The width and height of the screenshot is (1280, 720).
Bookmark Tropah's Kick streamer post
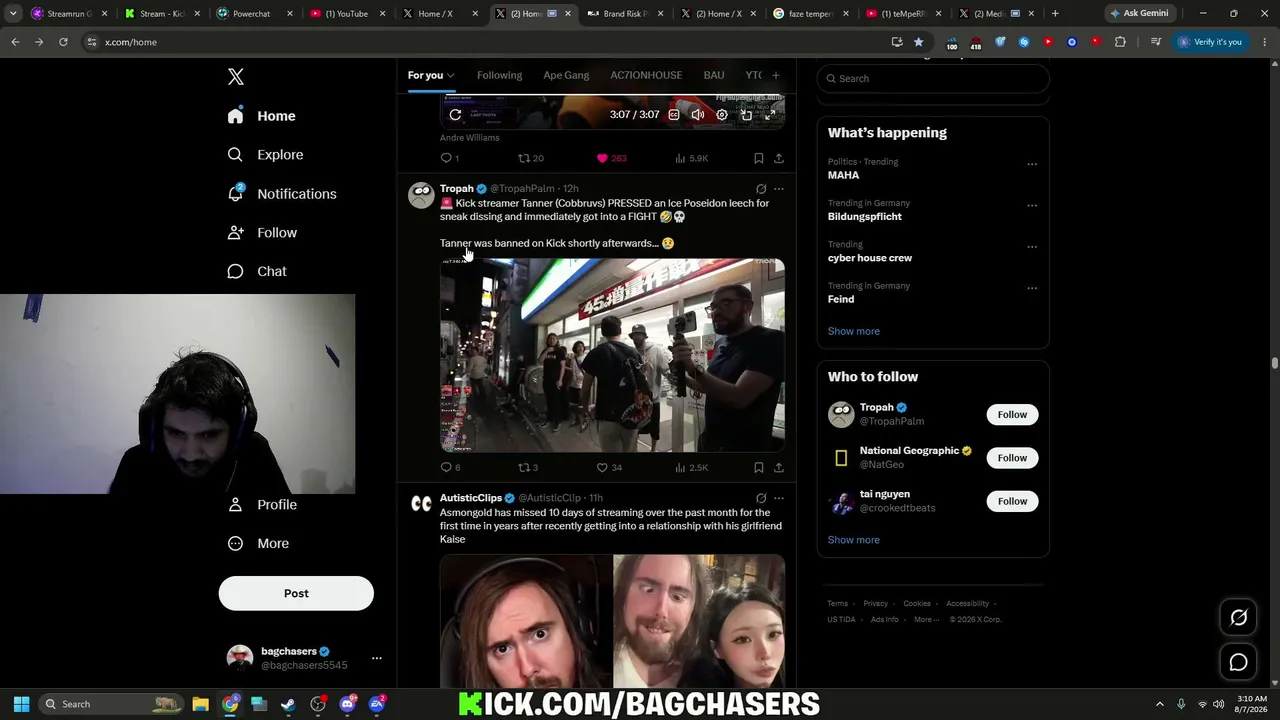click(759, 467)
